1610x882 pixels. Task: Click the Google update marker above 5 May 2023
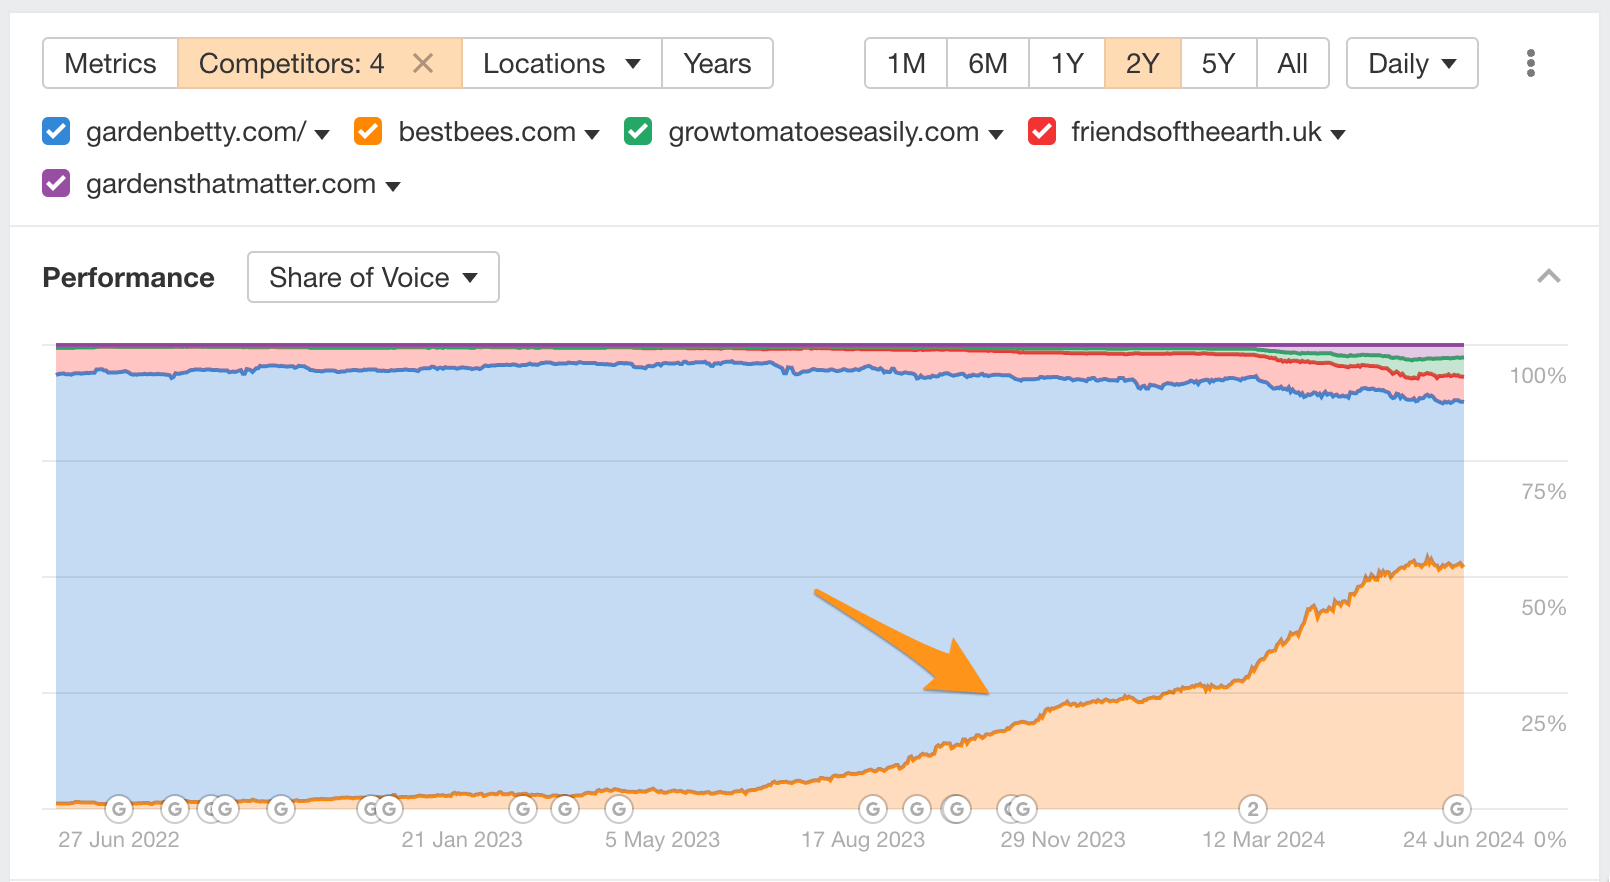tap(619, 809)
